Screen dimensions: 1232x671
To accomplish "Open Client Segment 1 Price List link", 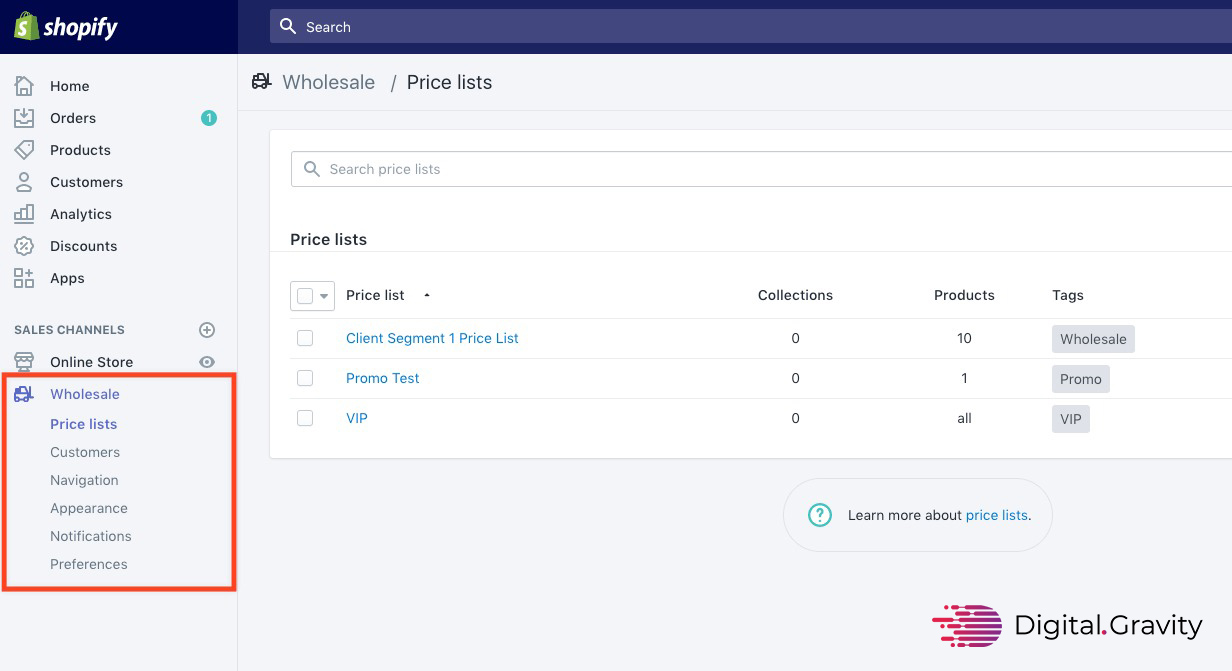I will [432, 338].
